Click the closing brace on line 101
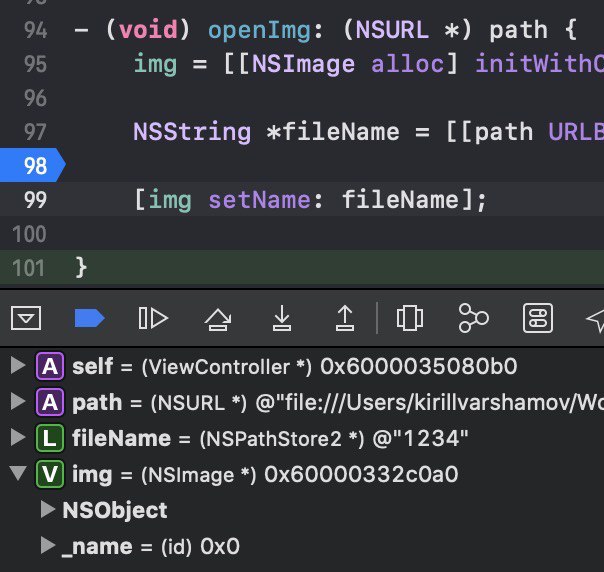 (x=81, y=267)
